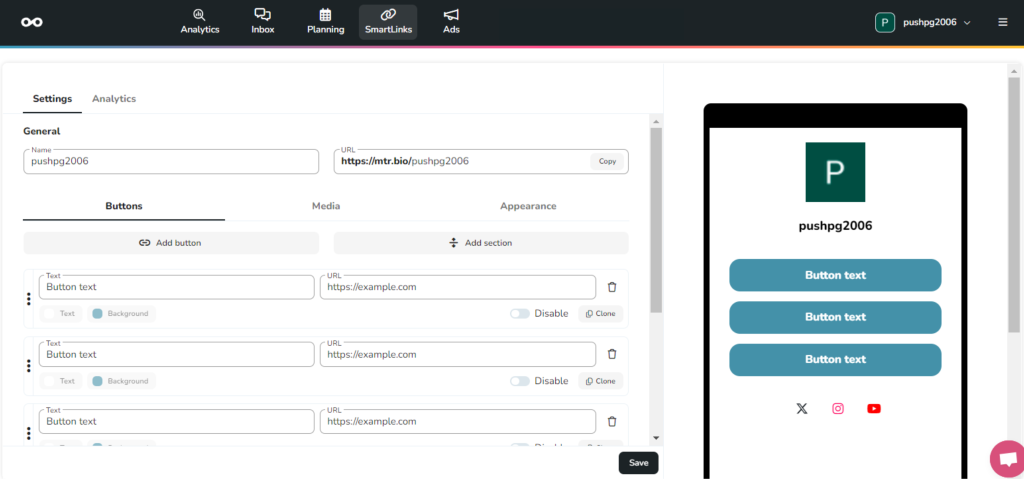Grab the second row's drag handle dots
The image size is (1024, 479).
tap(29, 366)
